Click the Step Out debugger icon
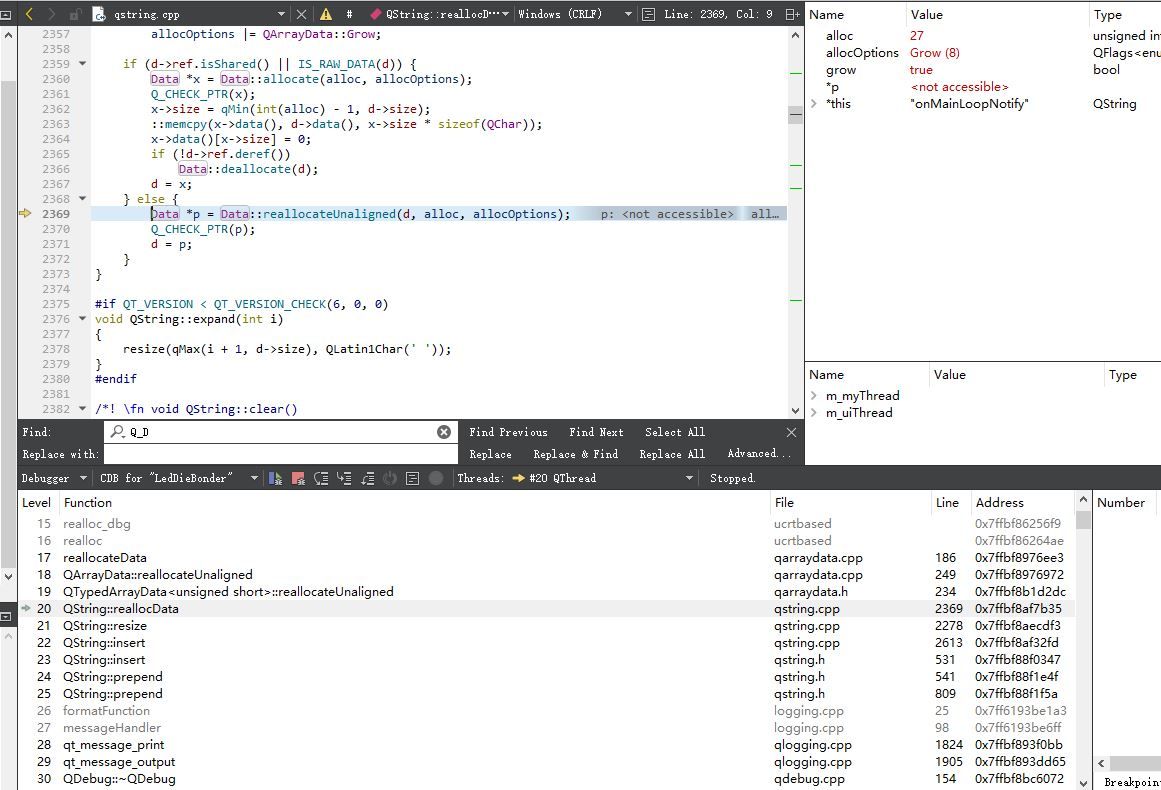 click(x=366, y=479)
